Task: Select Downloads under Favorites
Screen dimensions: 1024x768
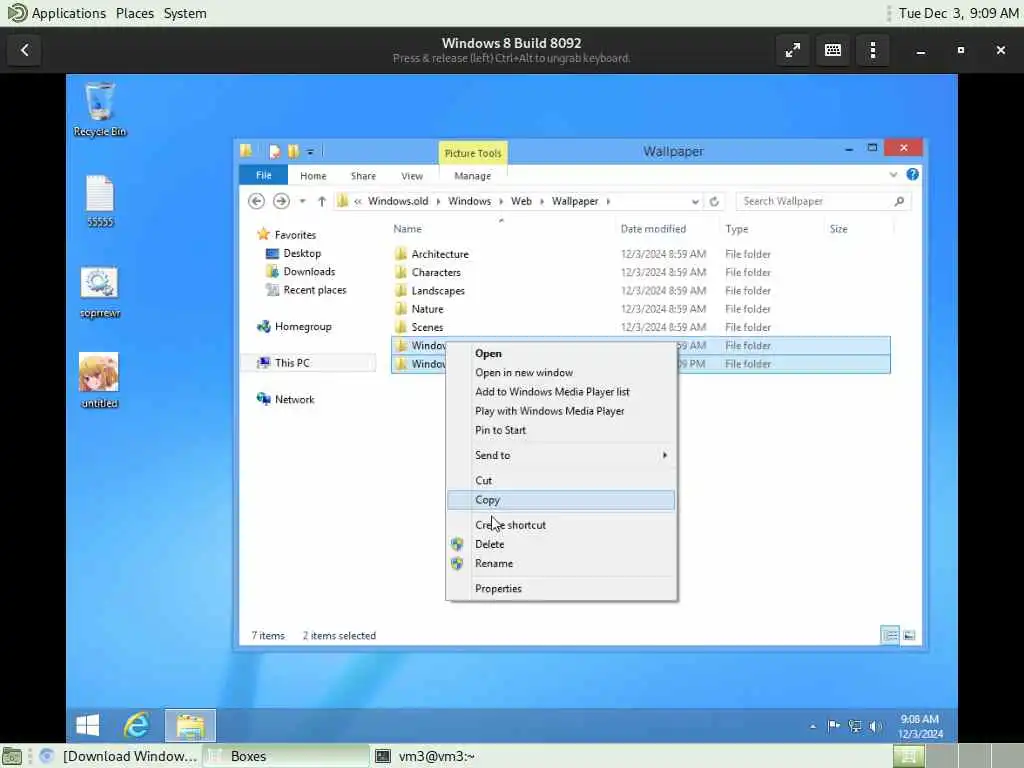Action: [301, 272]
